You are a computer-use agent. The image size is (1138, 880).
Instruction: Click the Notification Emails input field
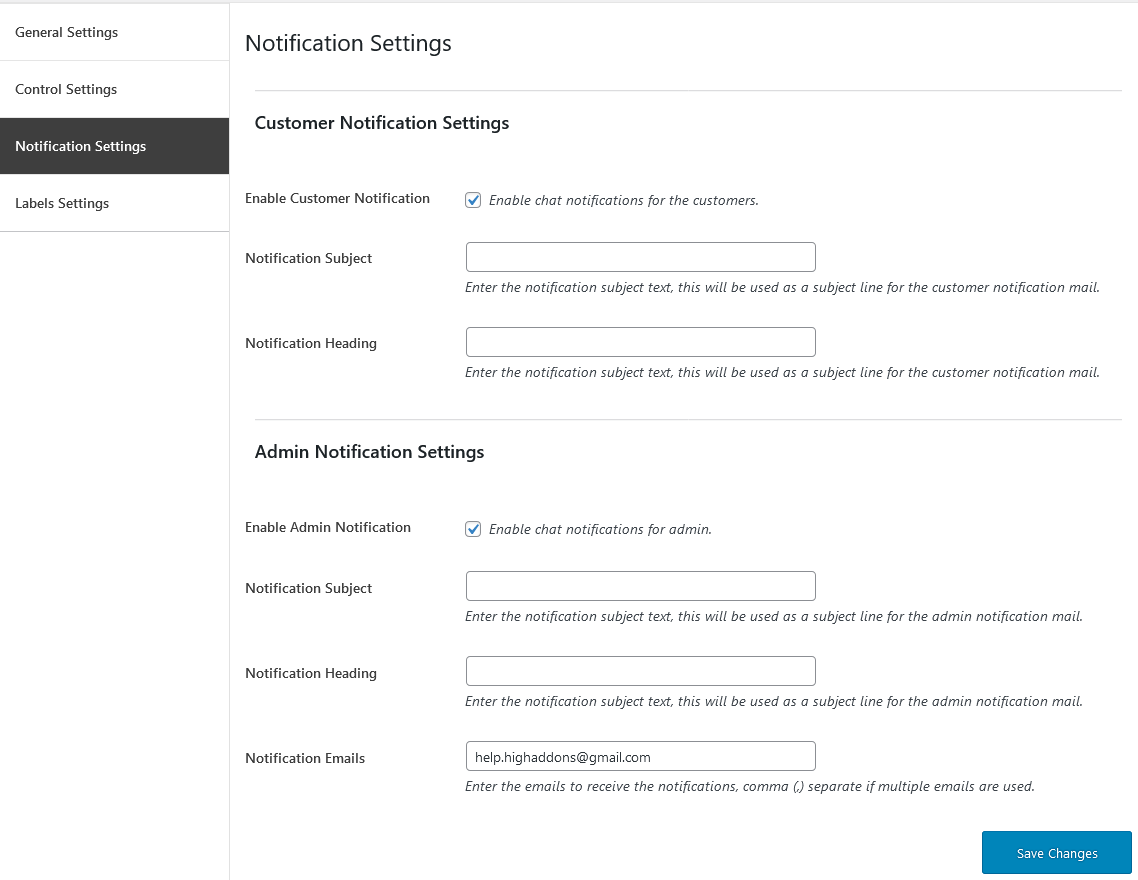tap(641, 756)
